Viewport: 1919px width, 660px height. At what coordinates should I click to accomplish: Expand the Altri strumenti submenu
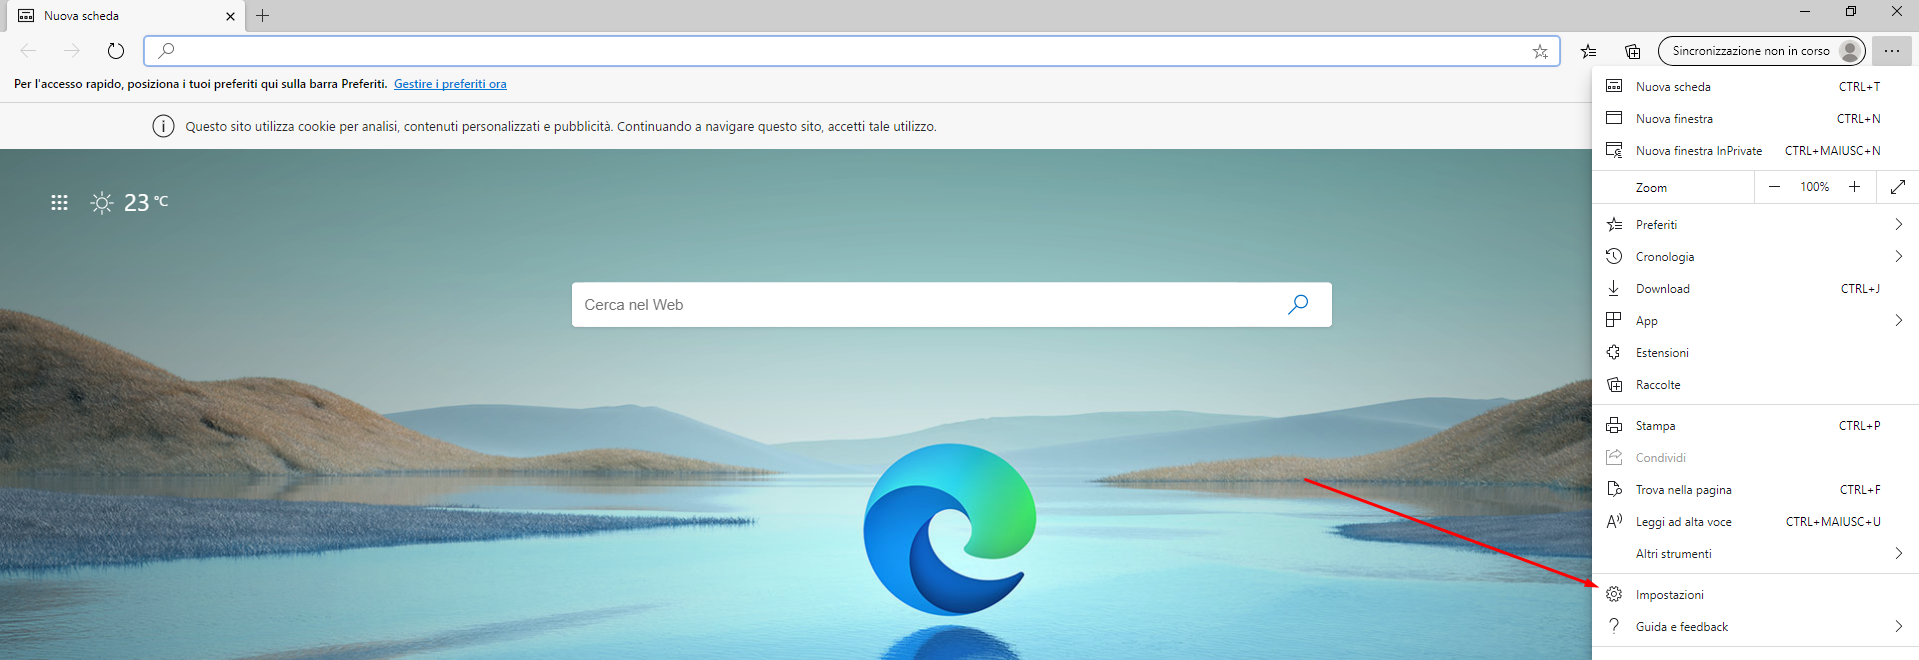click(x=1897, y=554)
